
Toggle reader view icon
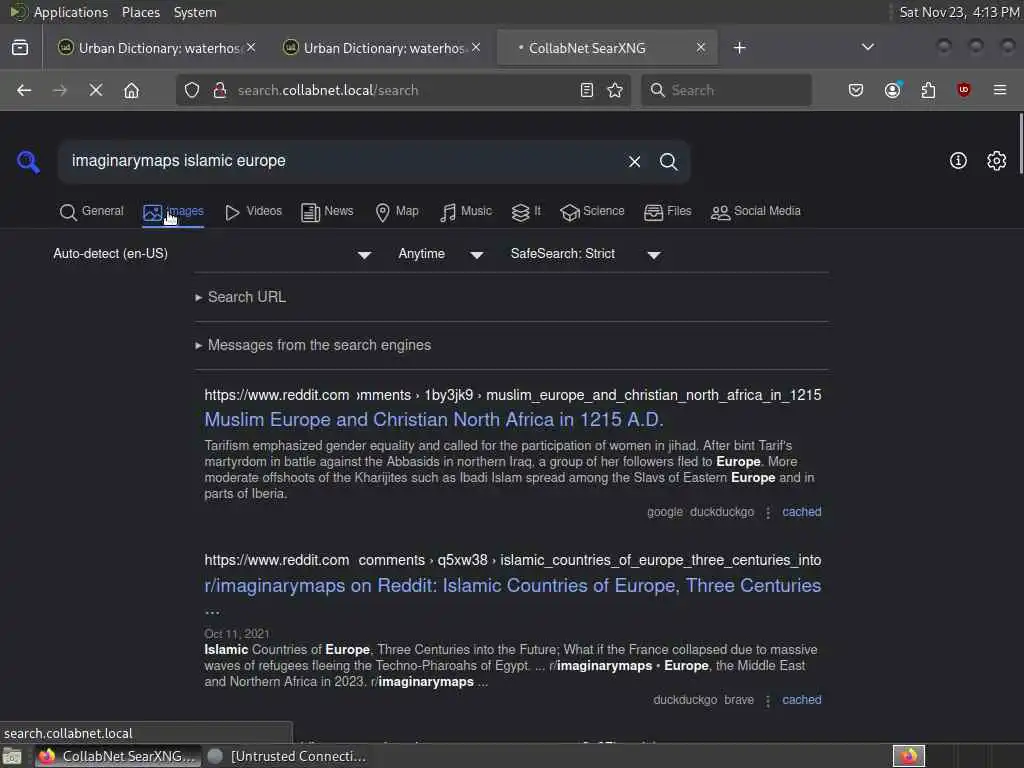(x=586, y=90)
